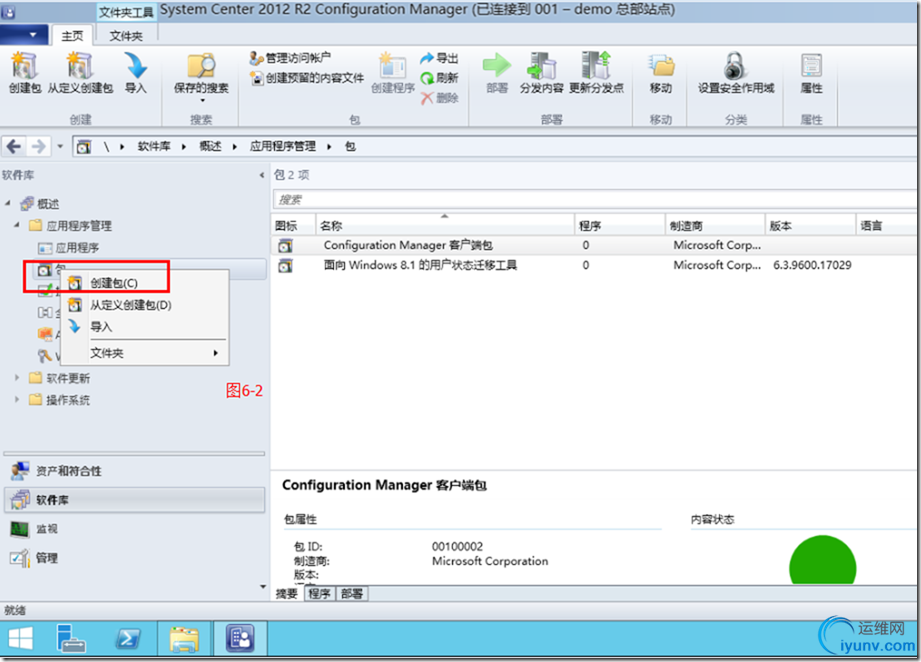921x662 pixels.
Task: Open the 软件库 workspace button
Action: pos(134,500)
